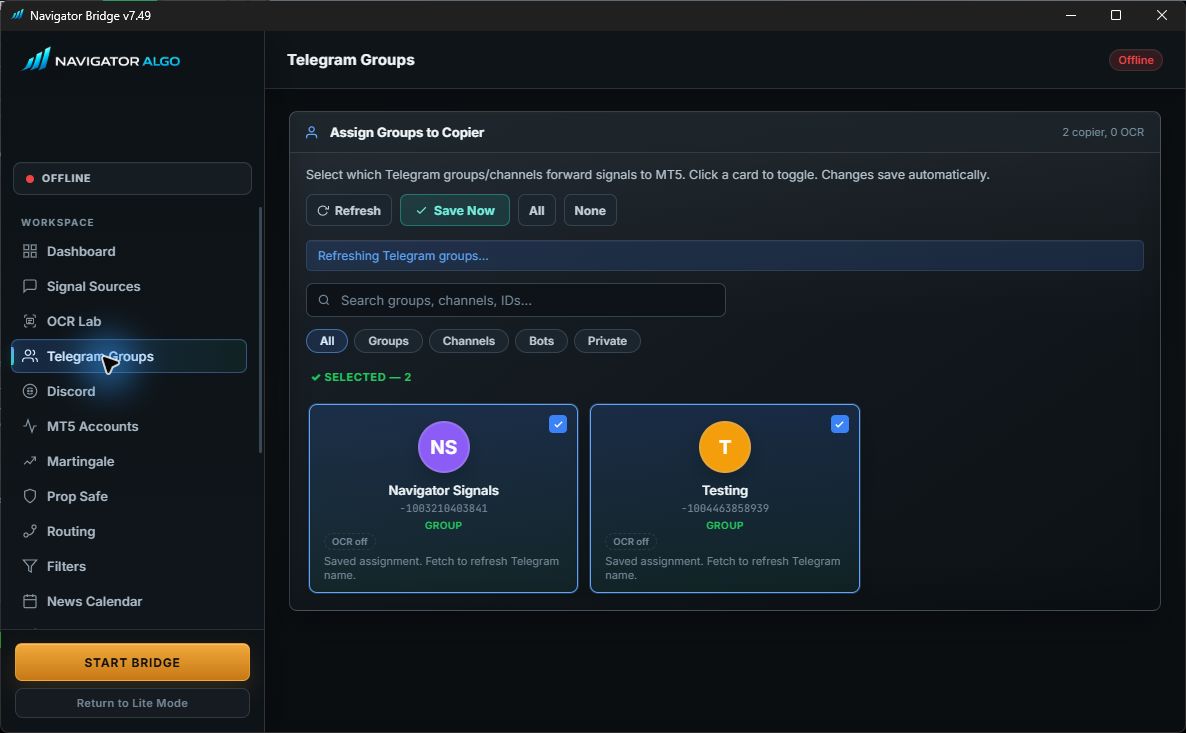The height and width of the screenshot is (733, 1186).
Task: Click the OCR Lab scan icon
Action: pos(29,321)
